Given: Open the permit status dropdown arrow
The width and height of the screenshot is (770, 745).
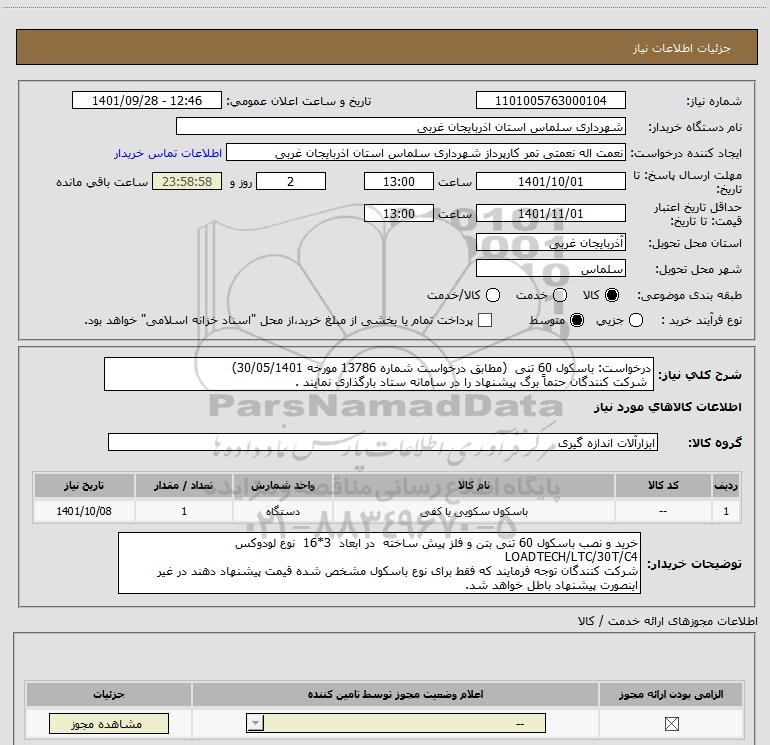Looking at the screenshot, I should (x=255, y=723).
